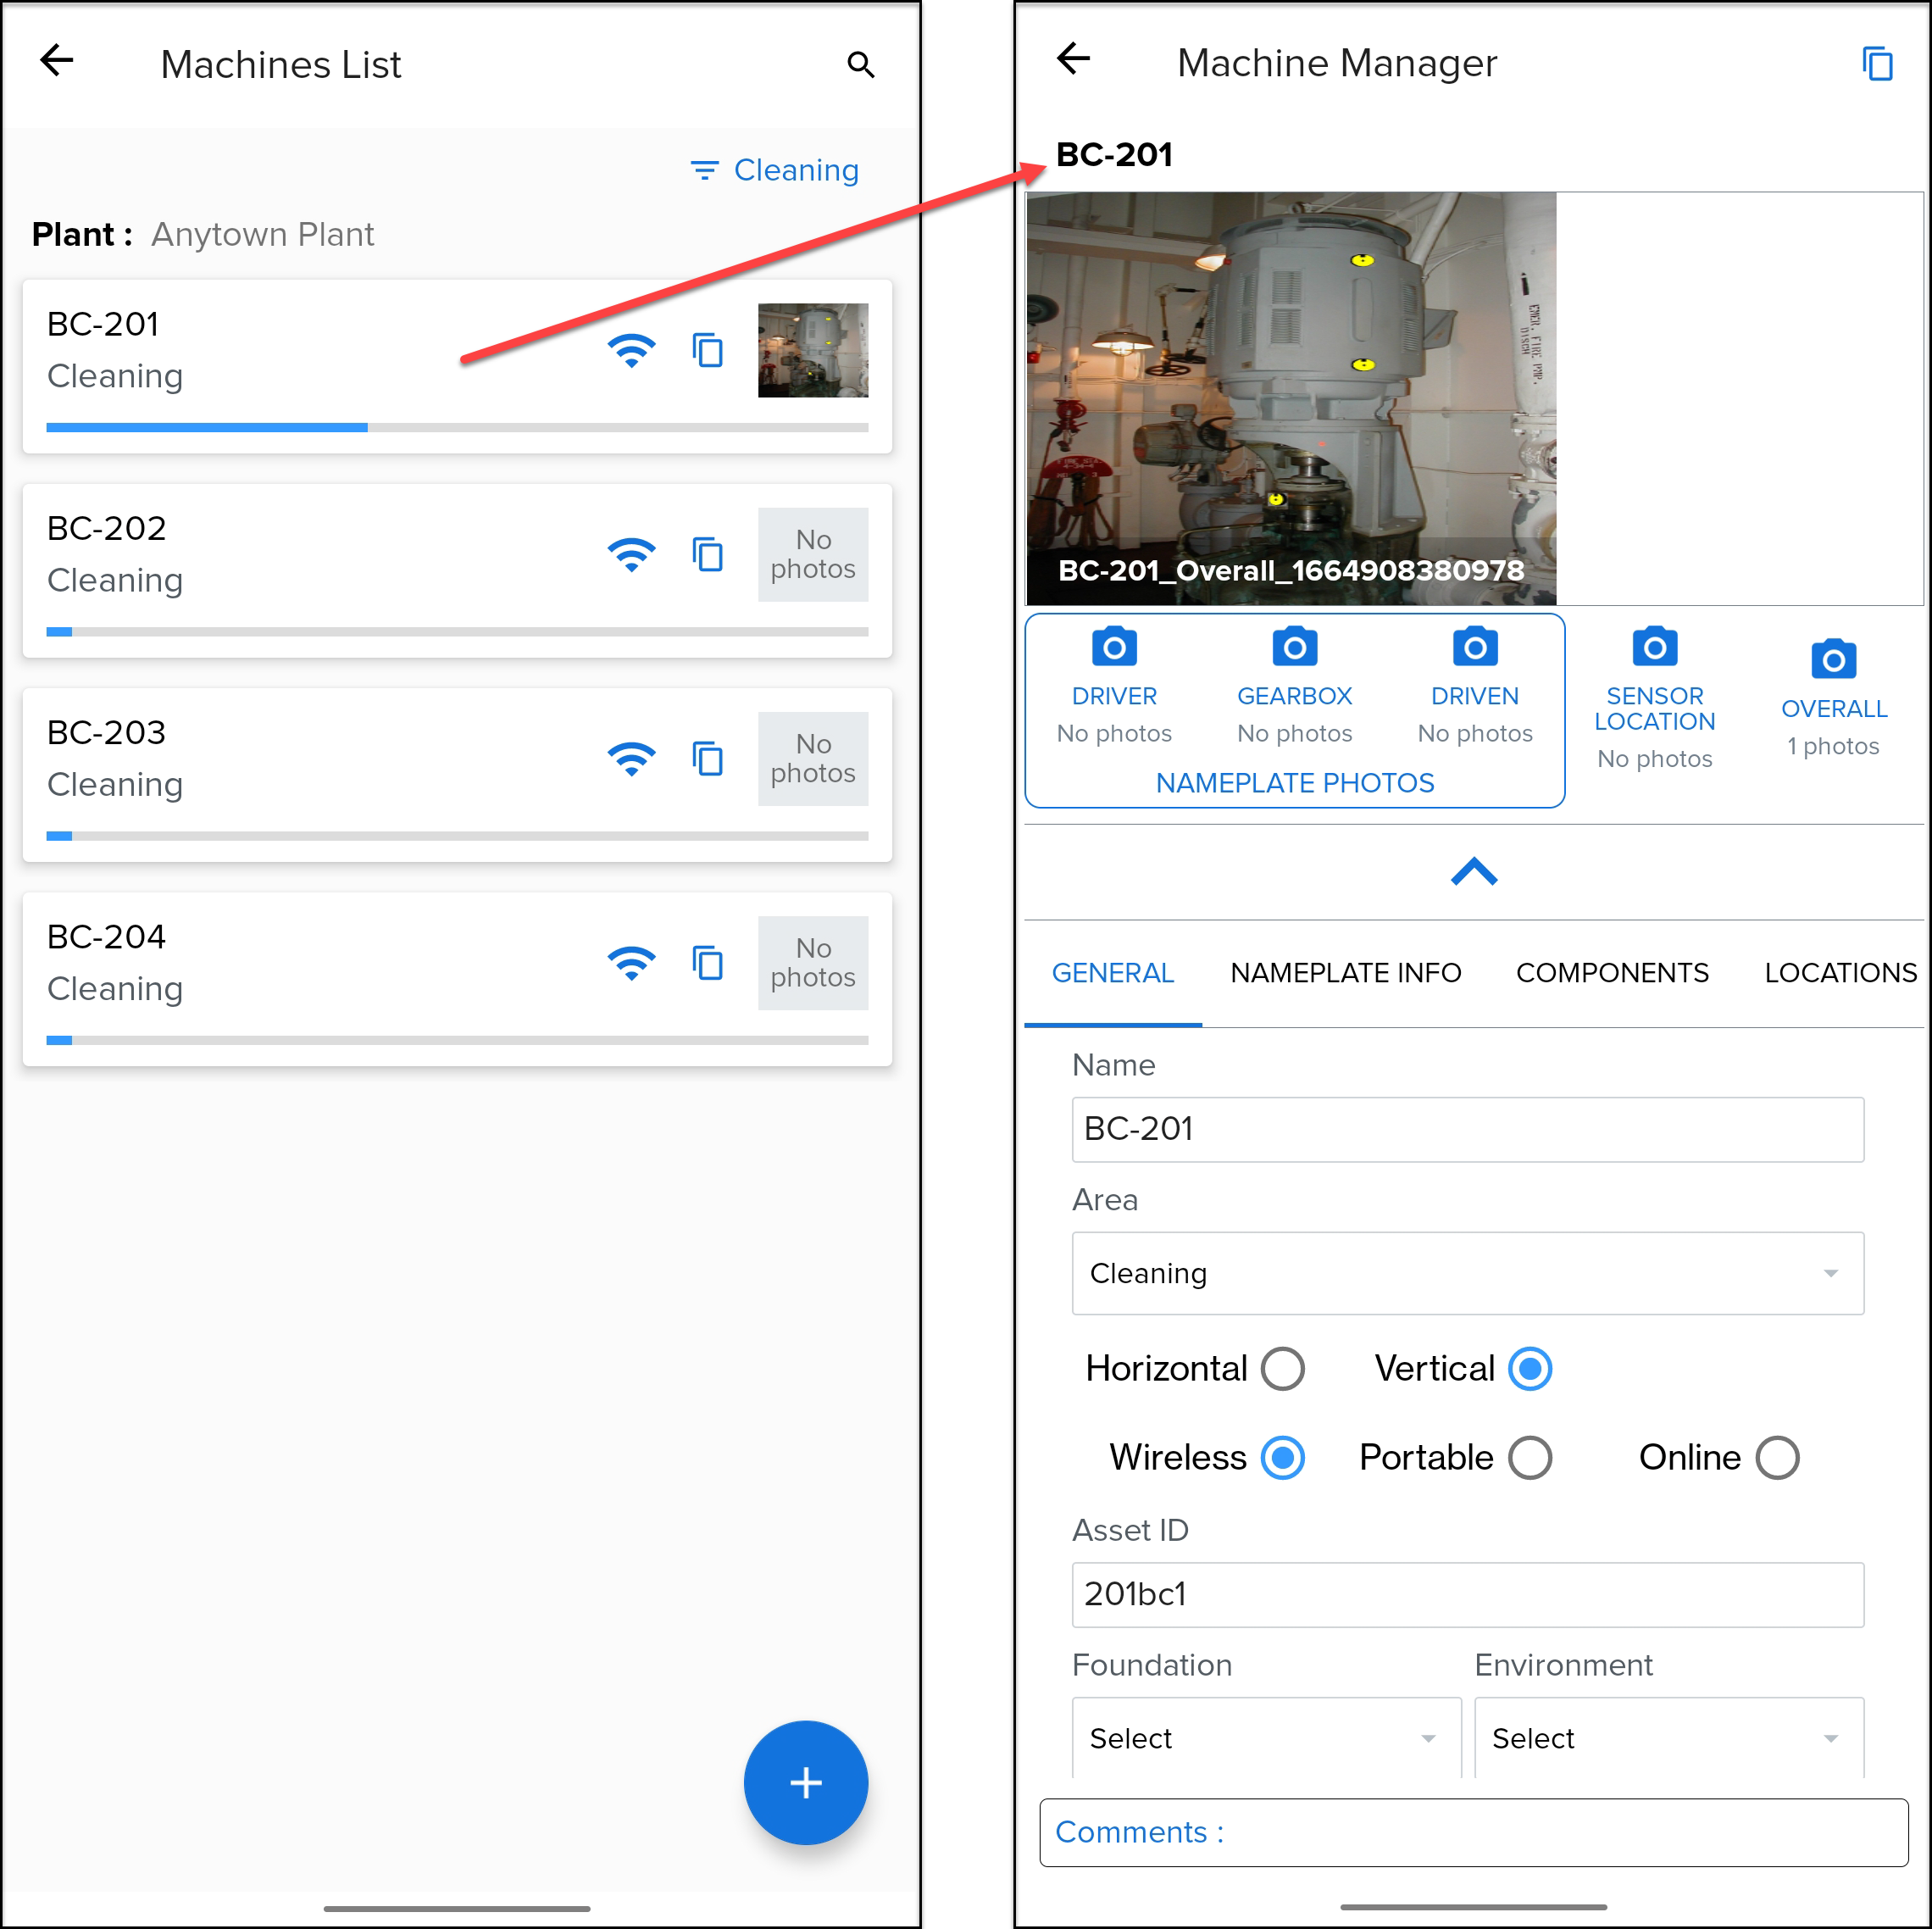Screen dimensions: 1932x1929
Task: Open the Area dropdown showing Cleaning
Action: [1468, 1273]
